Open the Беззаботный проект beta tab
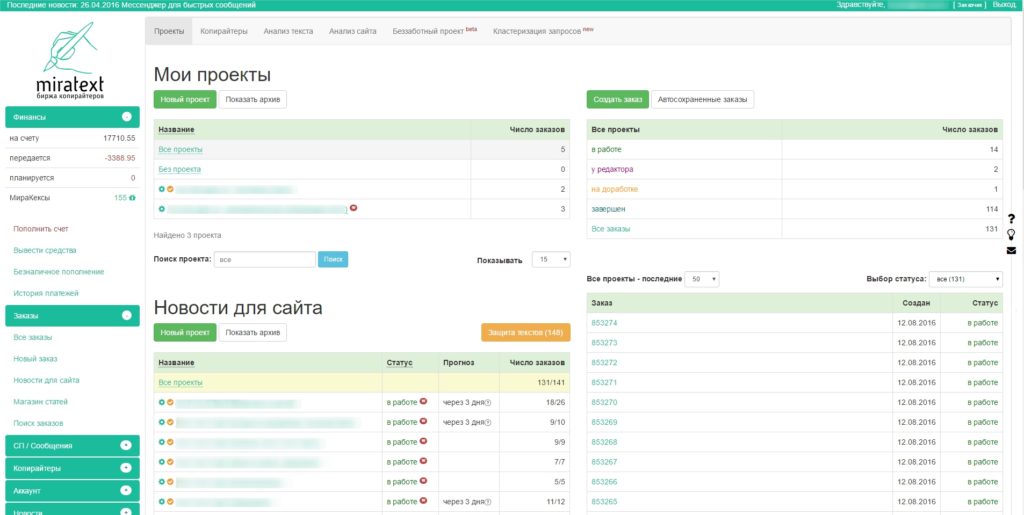1024x515 pixels. [435, 31]
